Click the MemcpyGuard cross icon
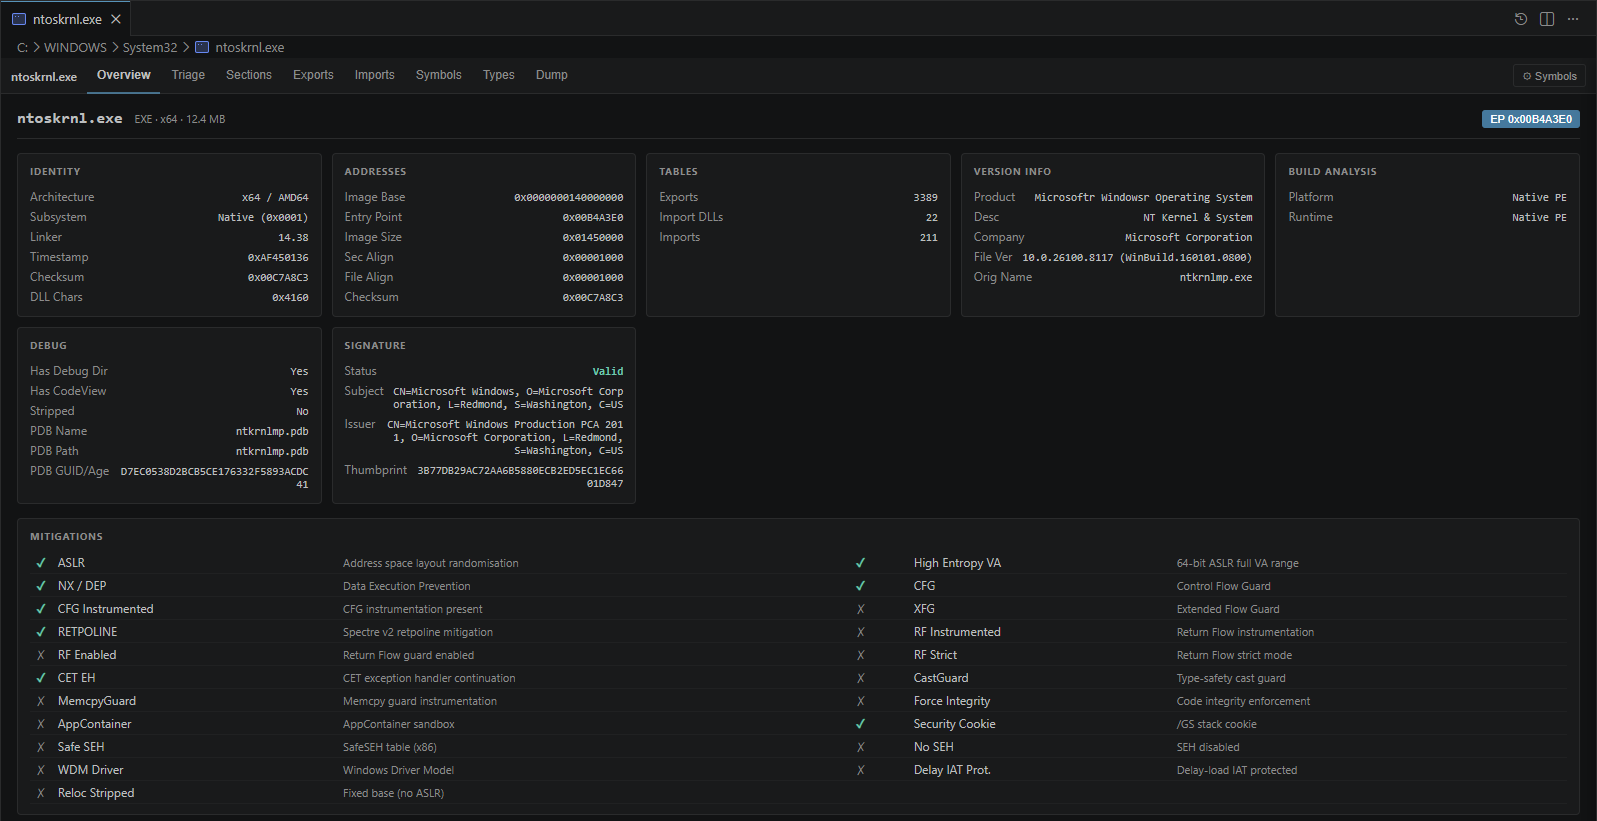Image resolution: width=1597 pixels, height=821 pixels. (x=41, y=701)
